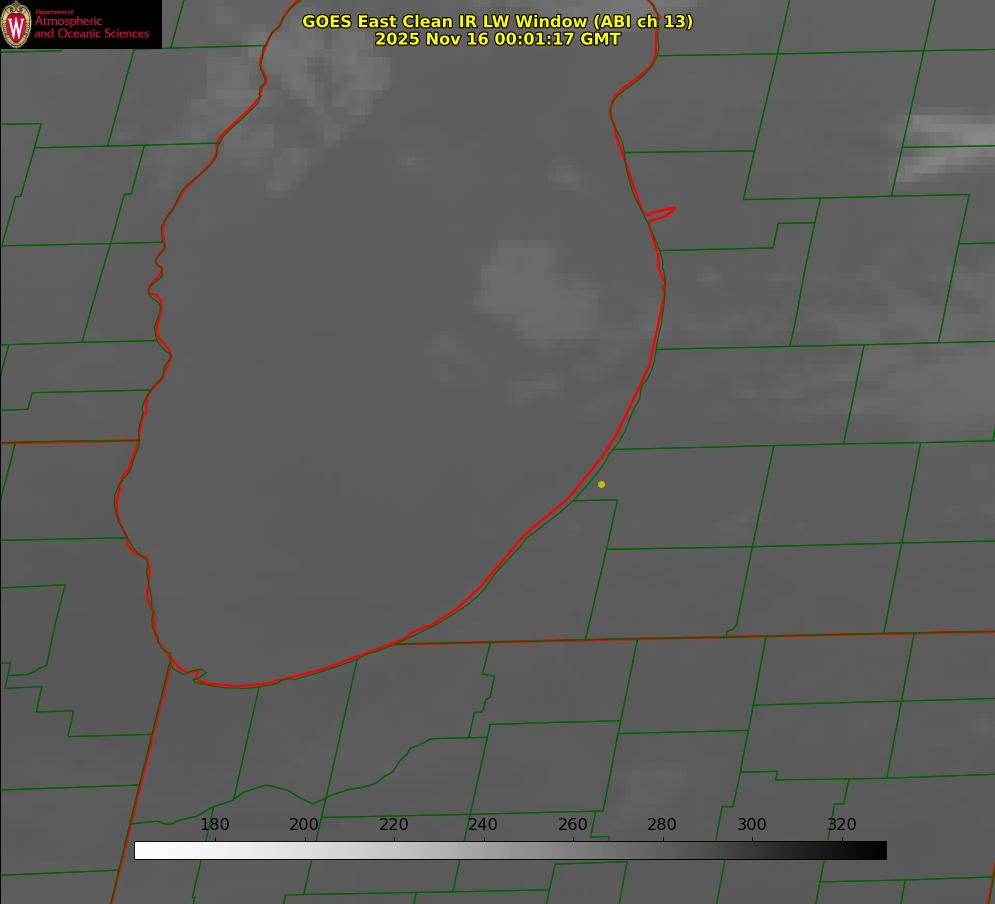
Task: Click the 220 colorbar tick label
Action: [x=394, y=825]
